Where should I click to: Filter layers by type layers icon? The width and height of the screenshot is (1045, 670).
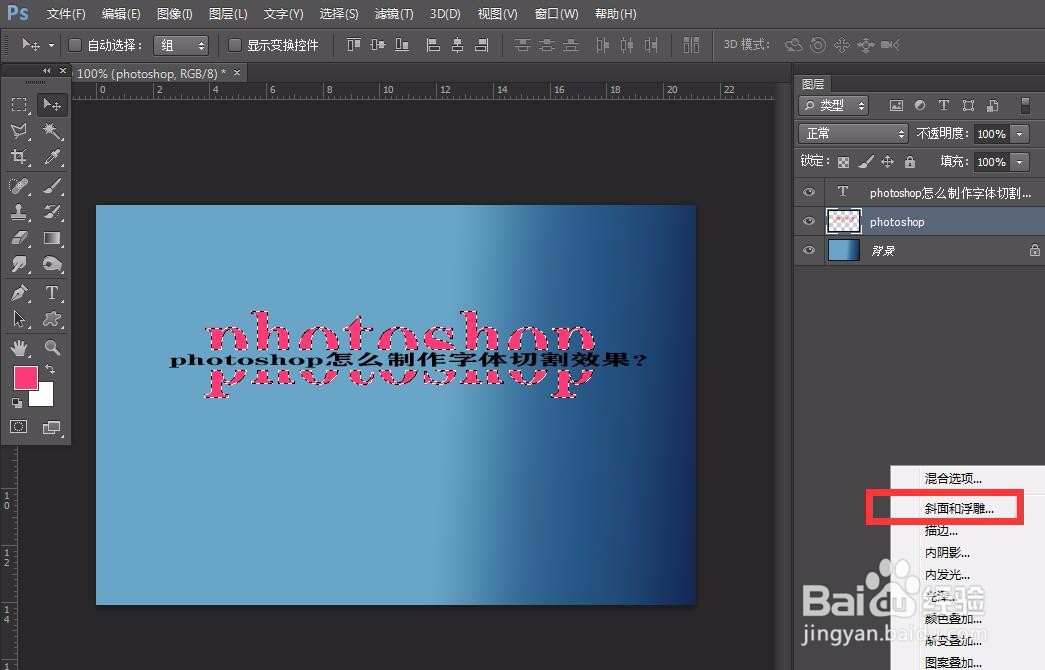[944, 105]
